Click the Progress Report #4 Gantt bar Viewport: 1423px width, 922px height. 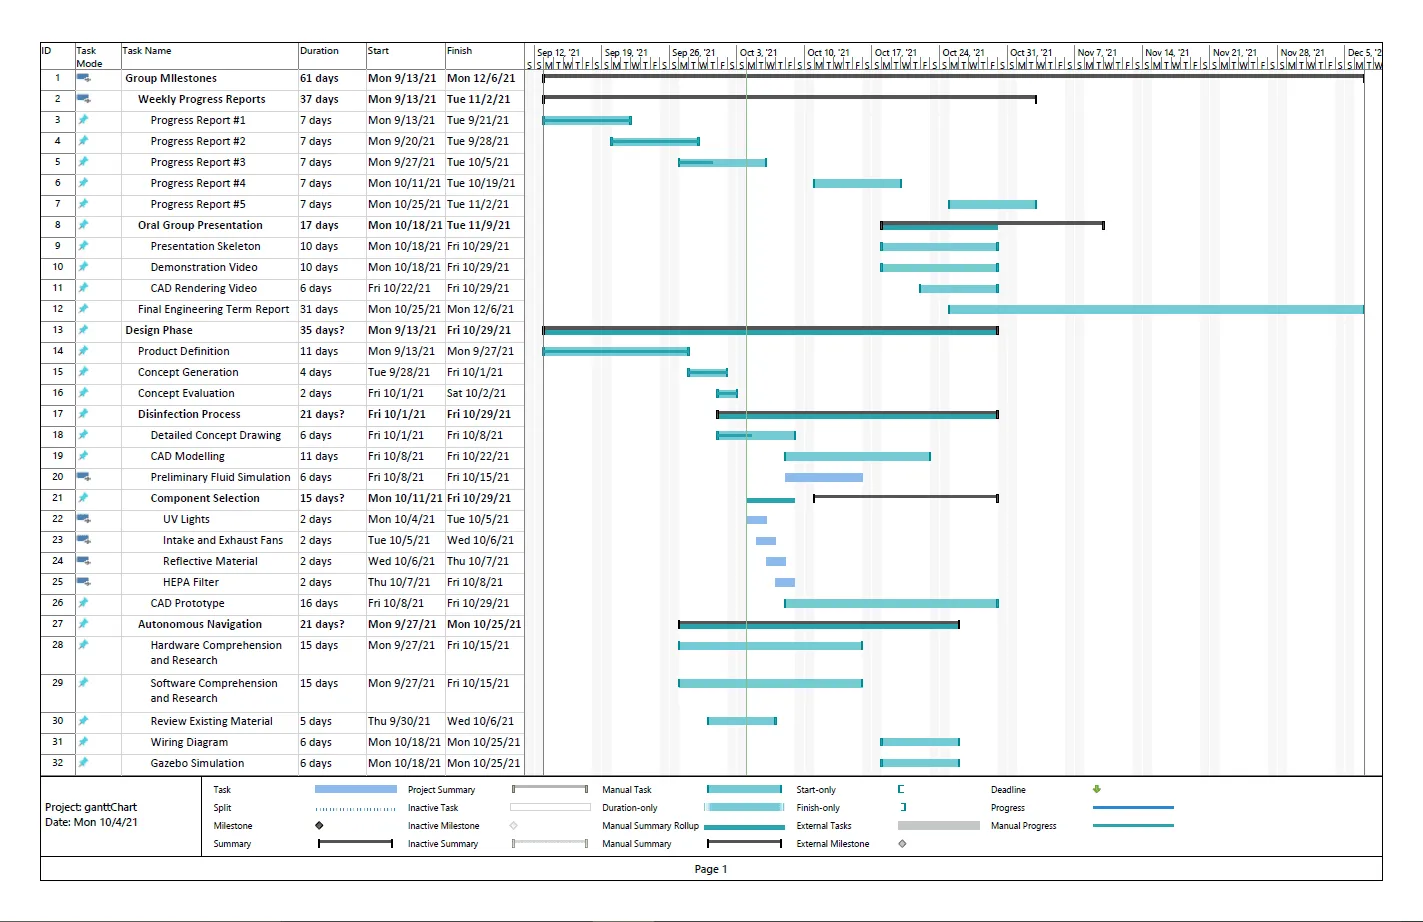(857, 184)
